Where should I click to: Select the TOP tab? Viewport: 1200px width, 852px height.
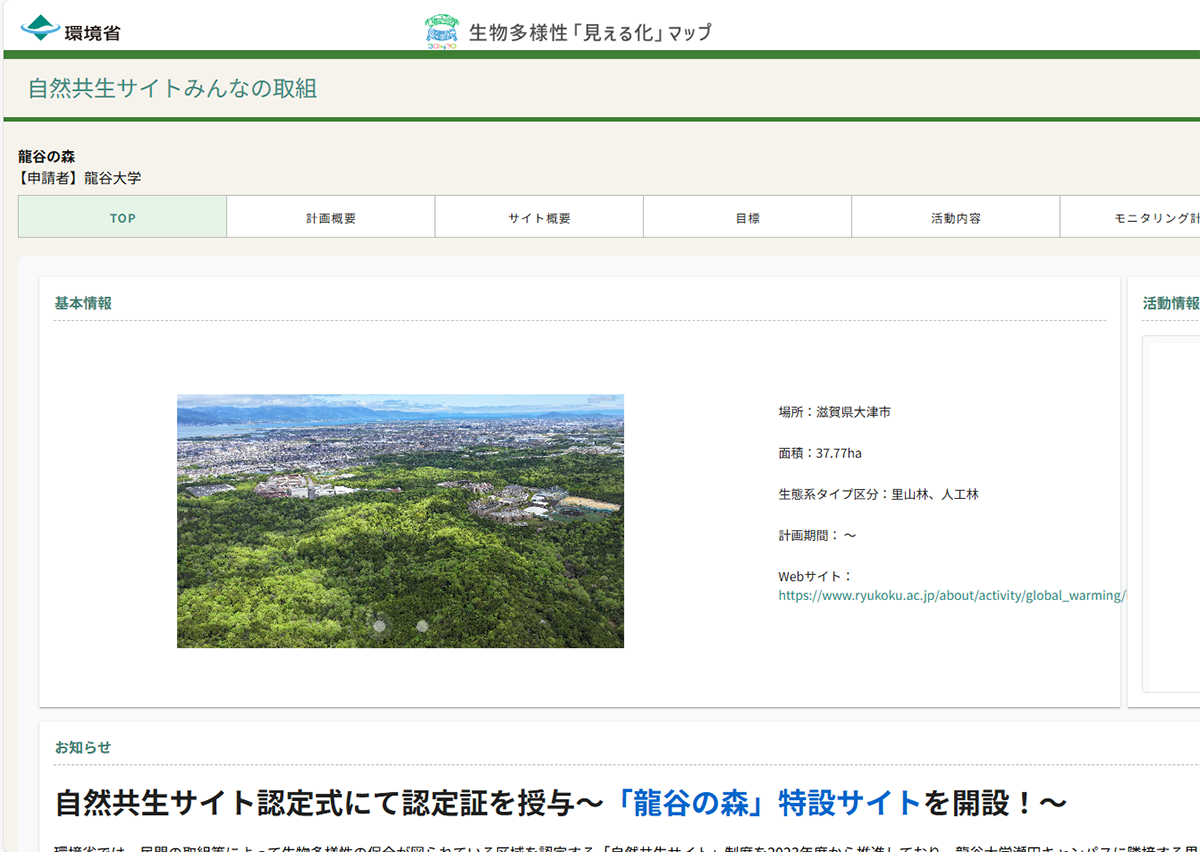[x=122, y=216]
